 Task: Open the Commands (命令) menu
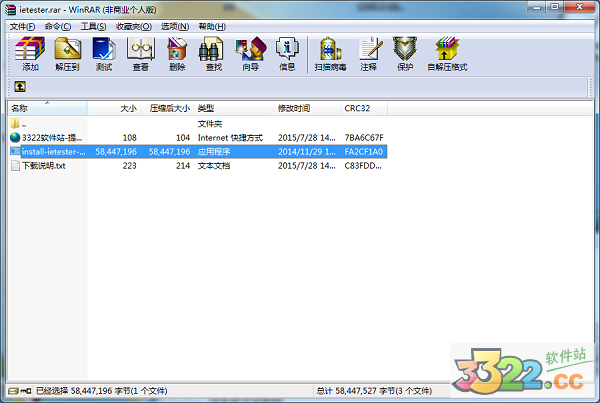58,26
